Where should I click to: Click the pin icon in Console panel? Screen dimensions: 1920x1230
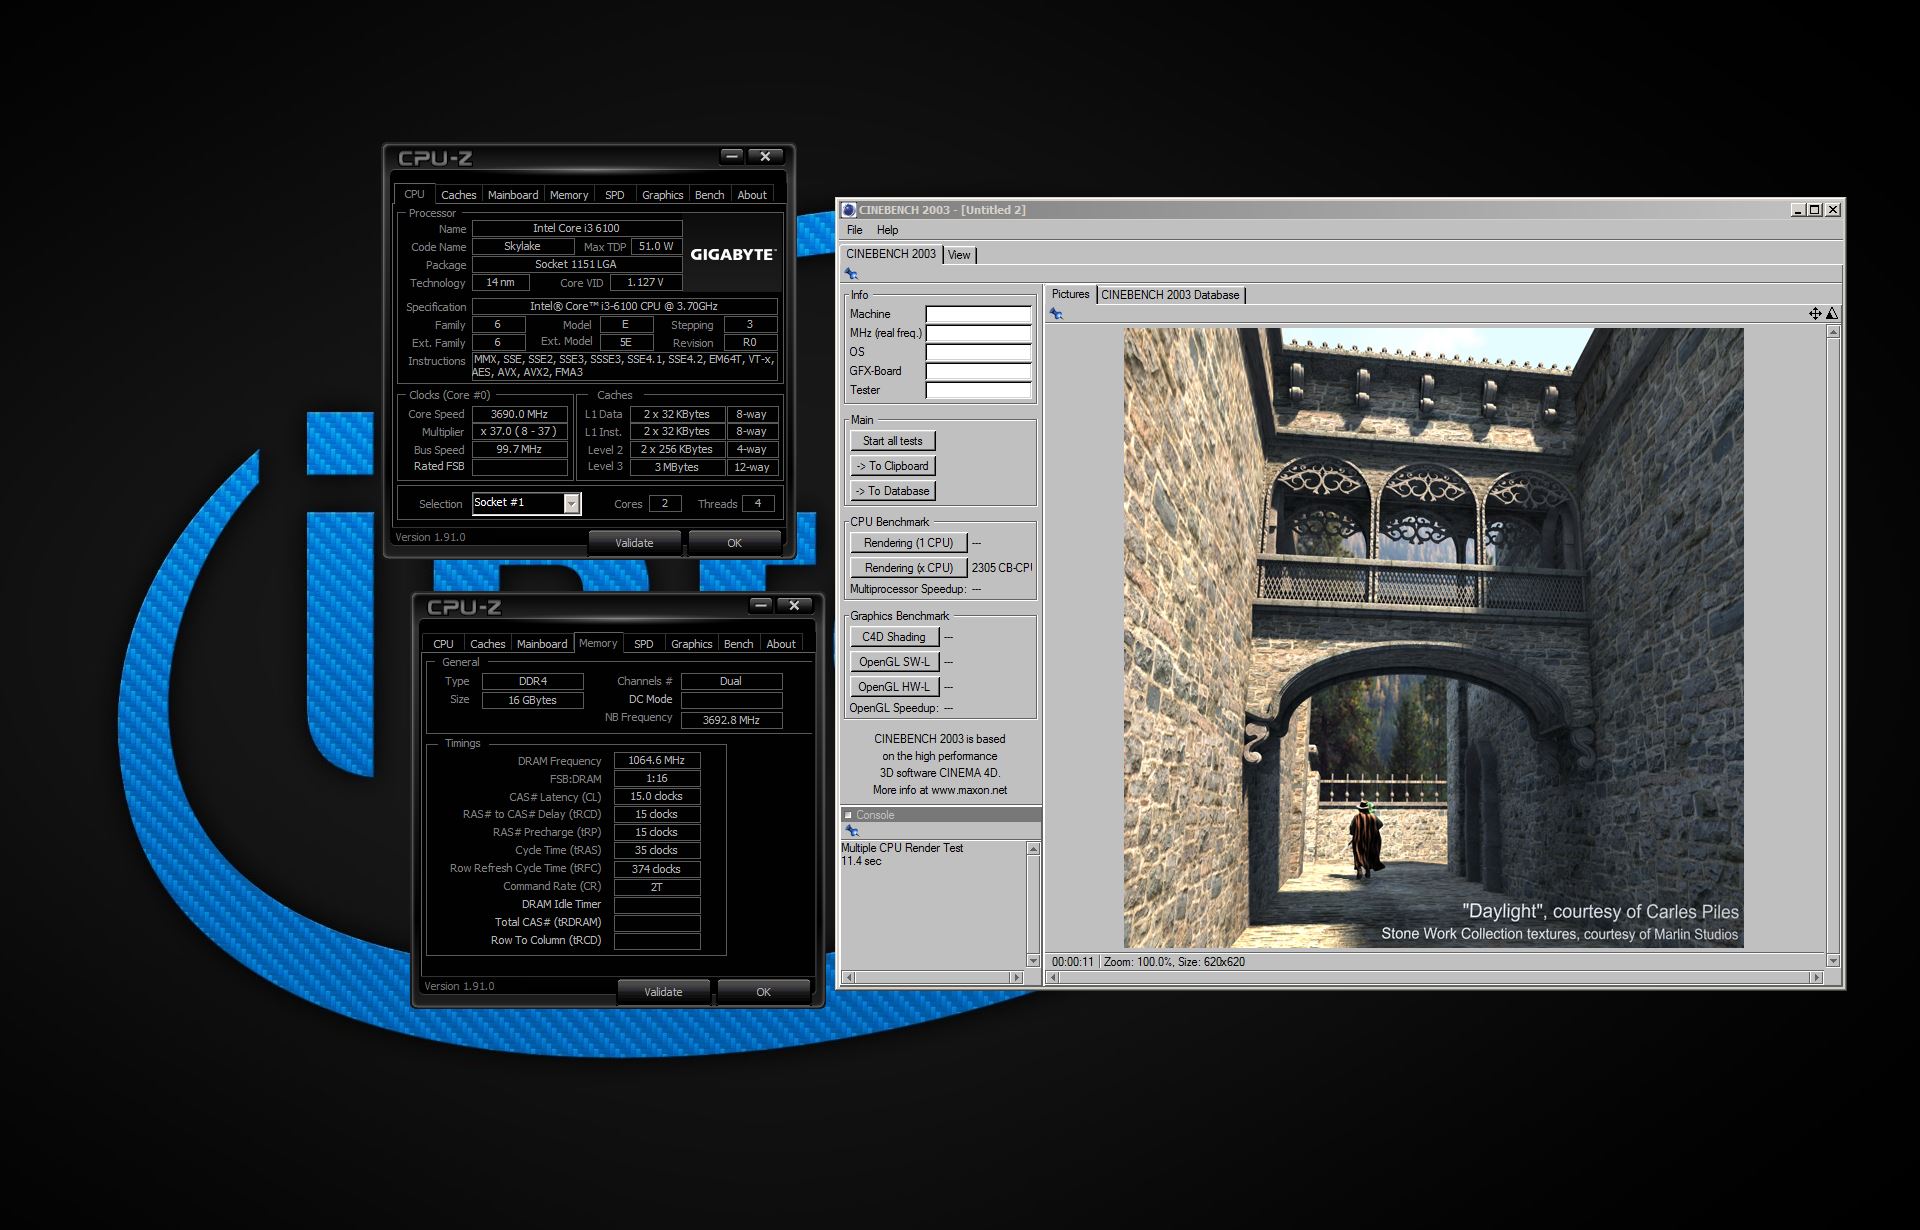tap(852, 831)
